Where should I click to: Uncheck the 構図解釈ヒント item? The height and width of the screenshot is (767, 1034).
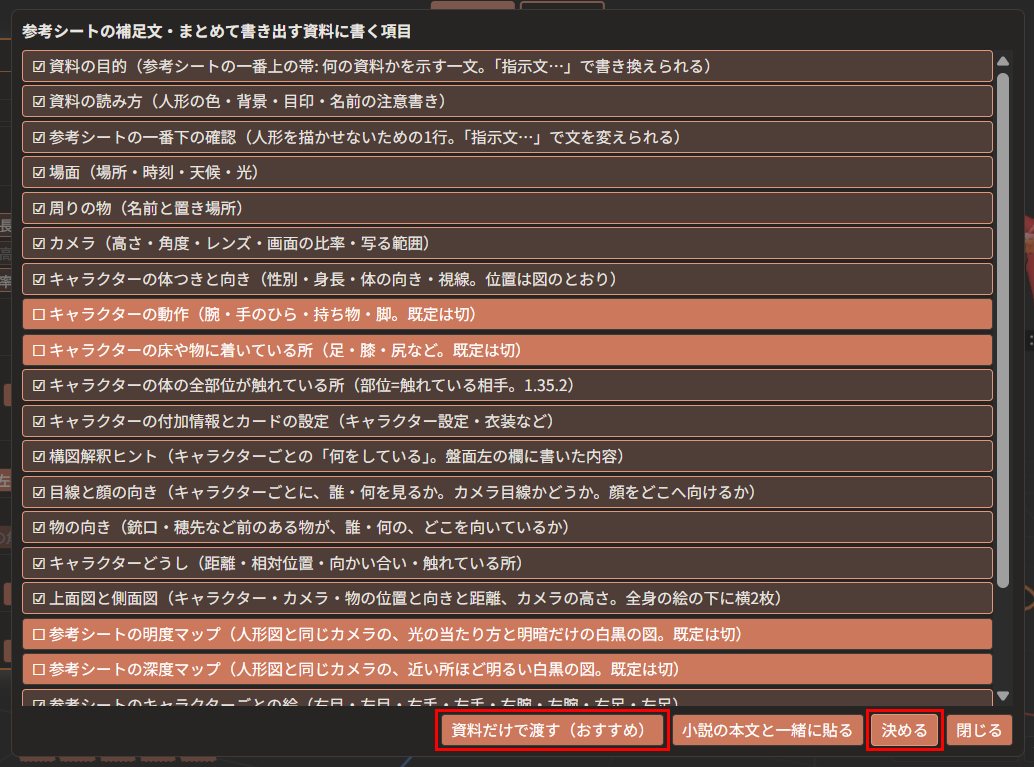pyautogui.click(x=507, y=456)
